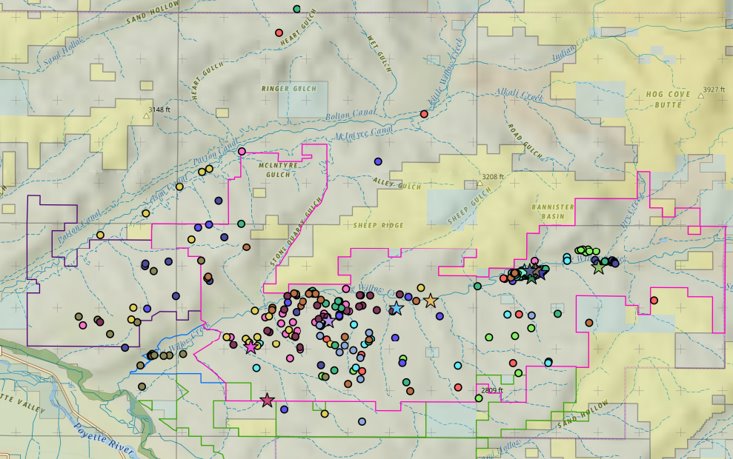Image resolution: width=733 pixels, height=459 pixels.
Task: Click the McIntyre Canal label
Action: (364, 134)
